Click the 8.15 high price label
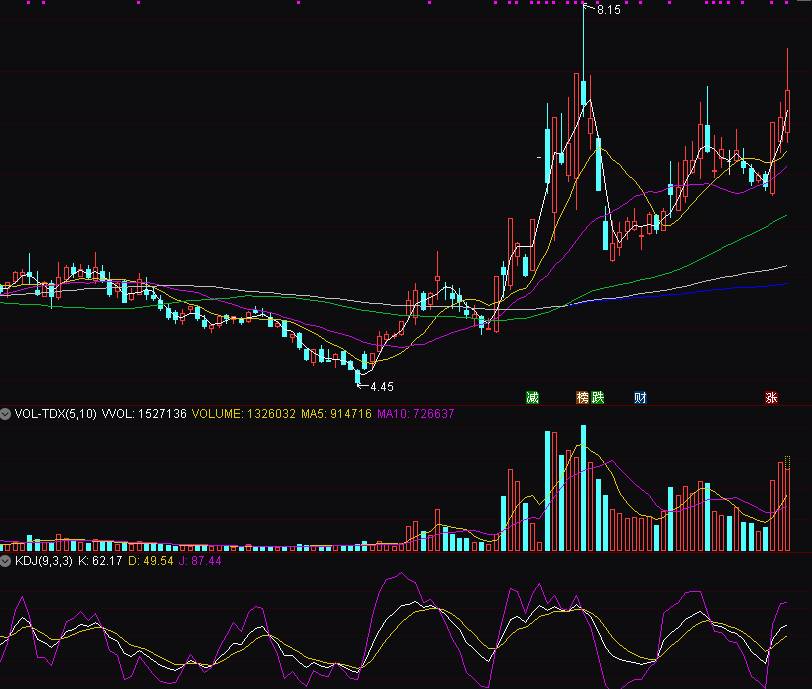This screenshot has width=812, height=689. 608,10
